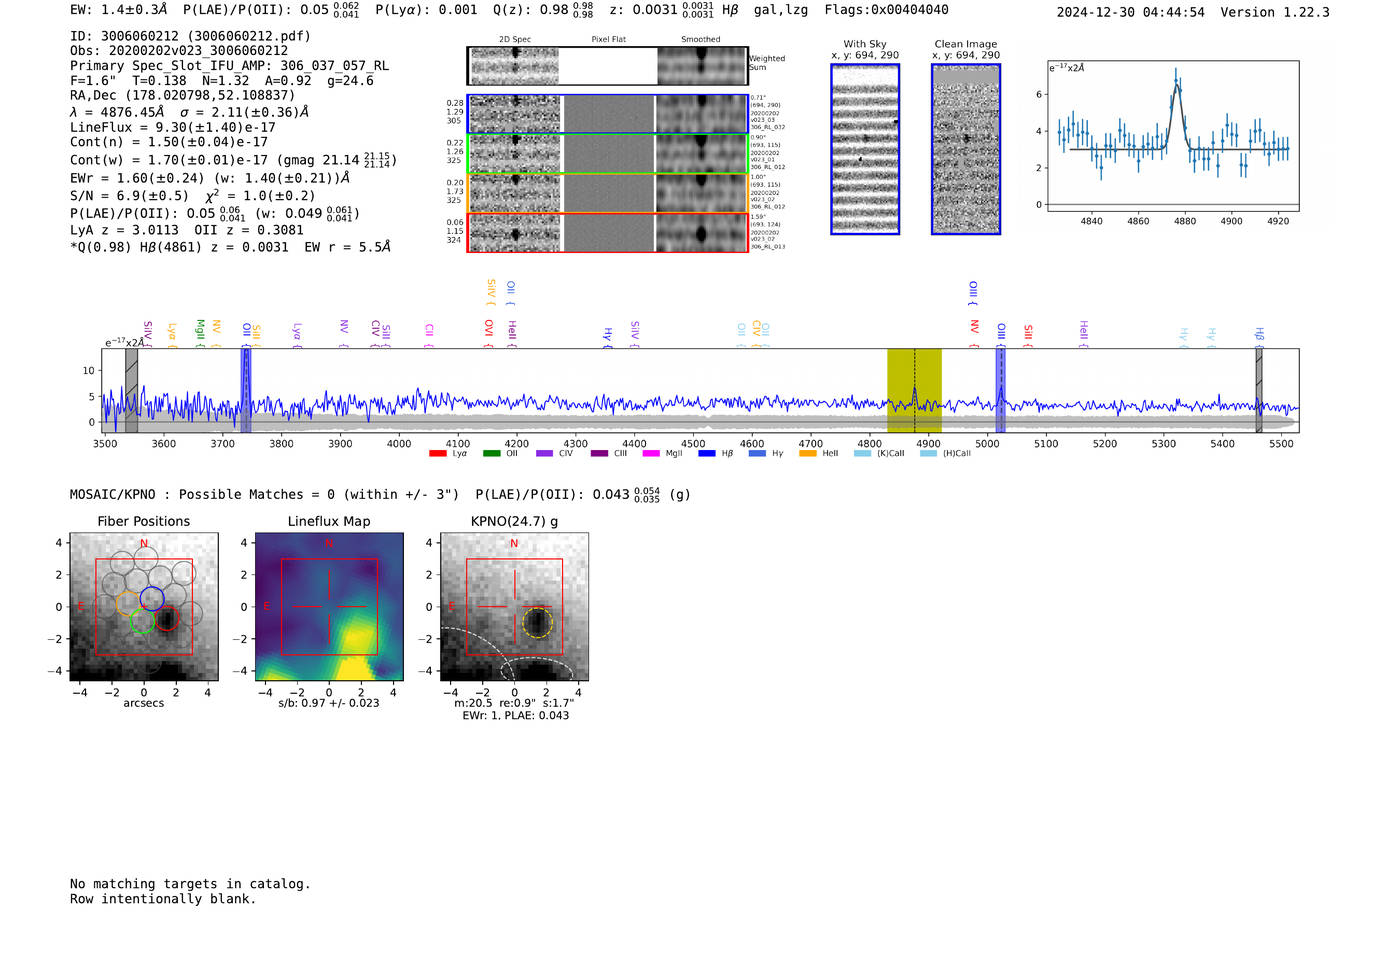1400x953 pixels.
Task: Click the MOSAIC/KPNO Possible Matches line
Action: point(380,495)
